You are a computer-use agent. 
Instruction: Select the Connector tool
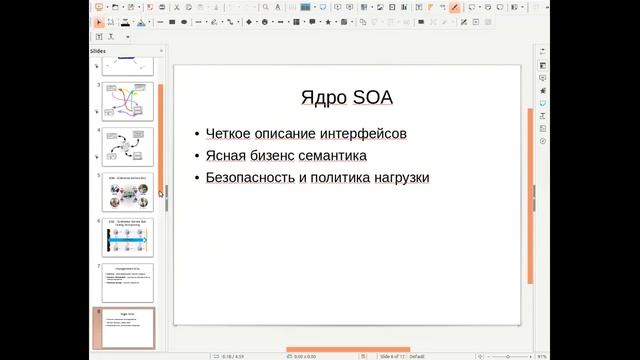click(230, 22)
